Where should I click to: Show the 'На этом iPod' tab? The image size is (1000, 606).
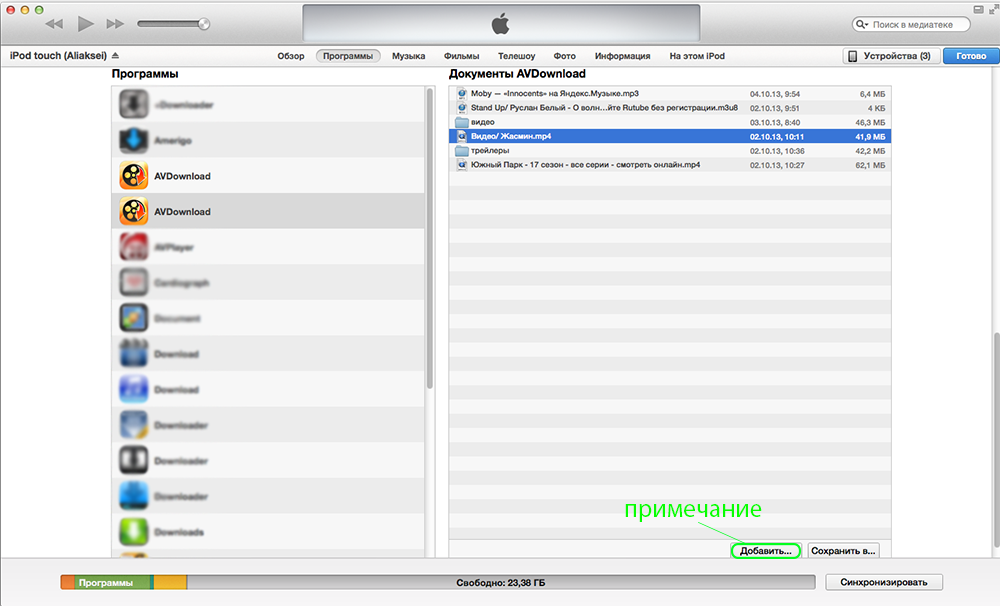[697, 56]
